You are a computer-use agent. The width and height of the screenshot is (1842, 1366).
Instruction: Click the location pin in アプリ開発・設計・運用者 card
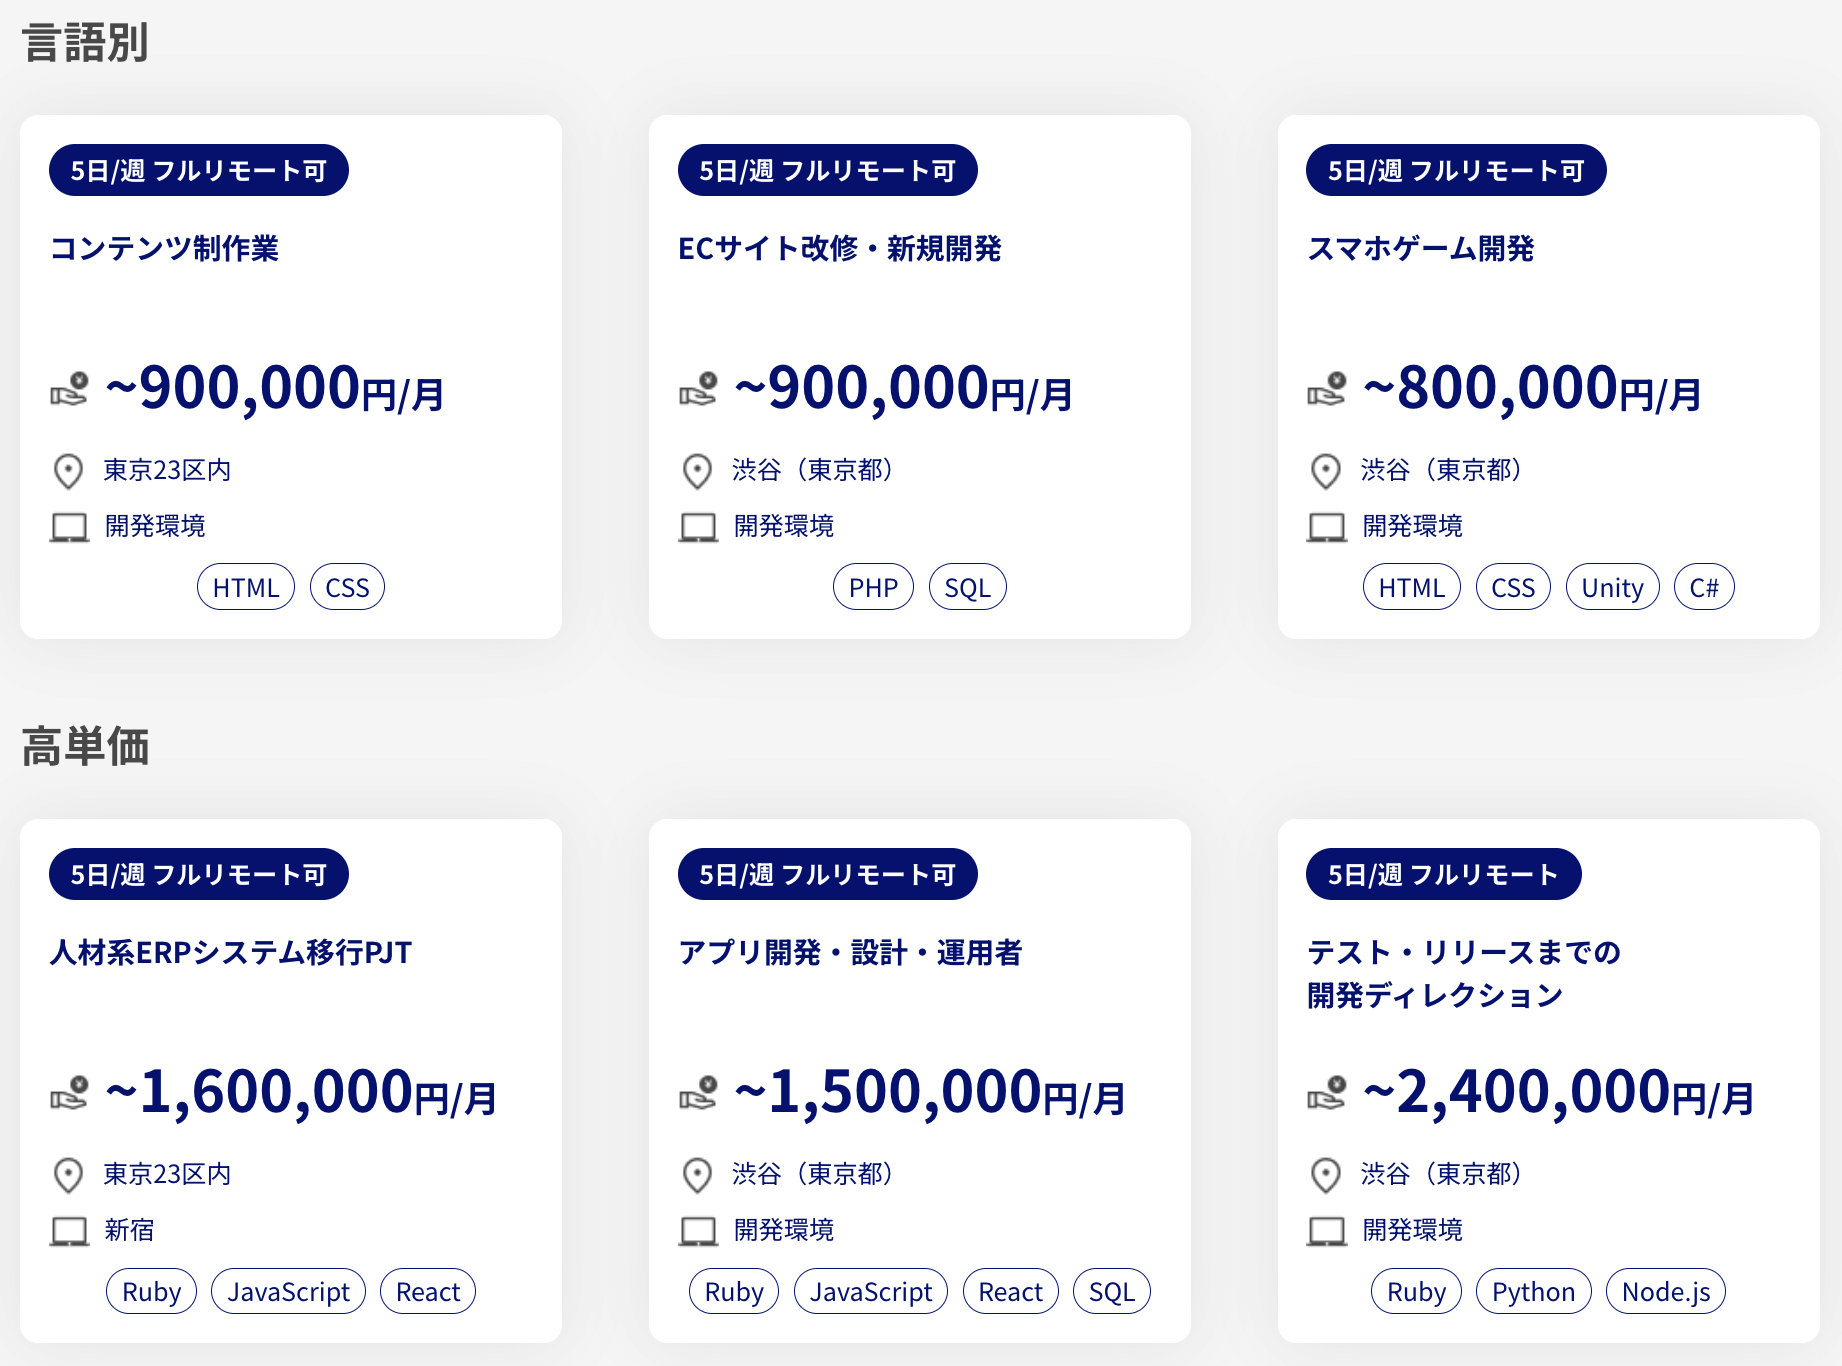point(697,1175)
